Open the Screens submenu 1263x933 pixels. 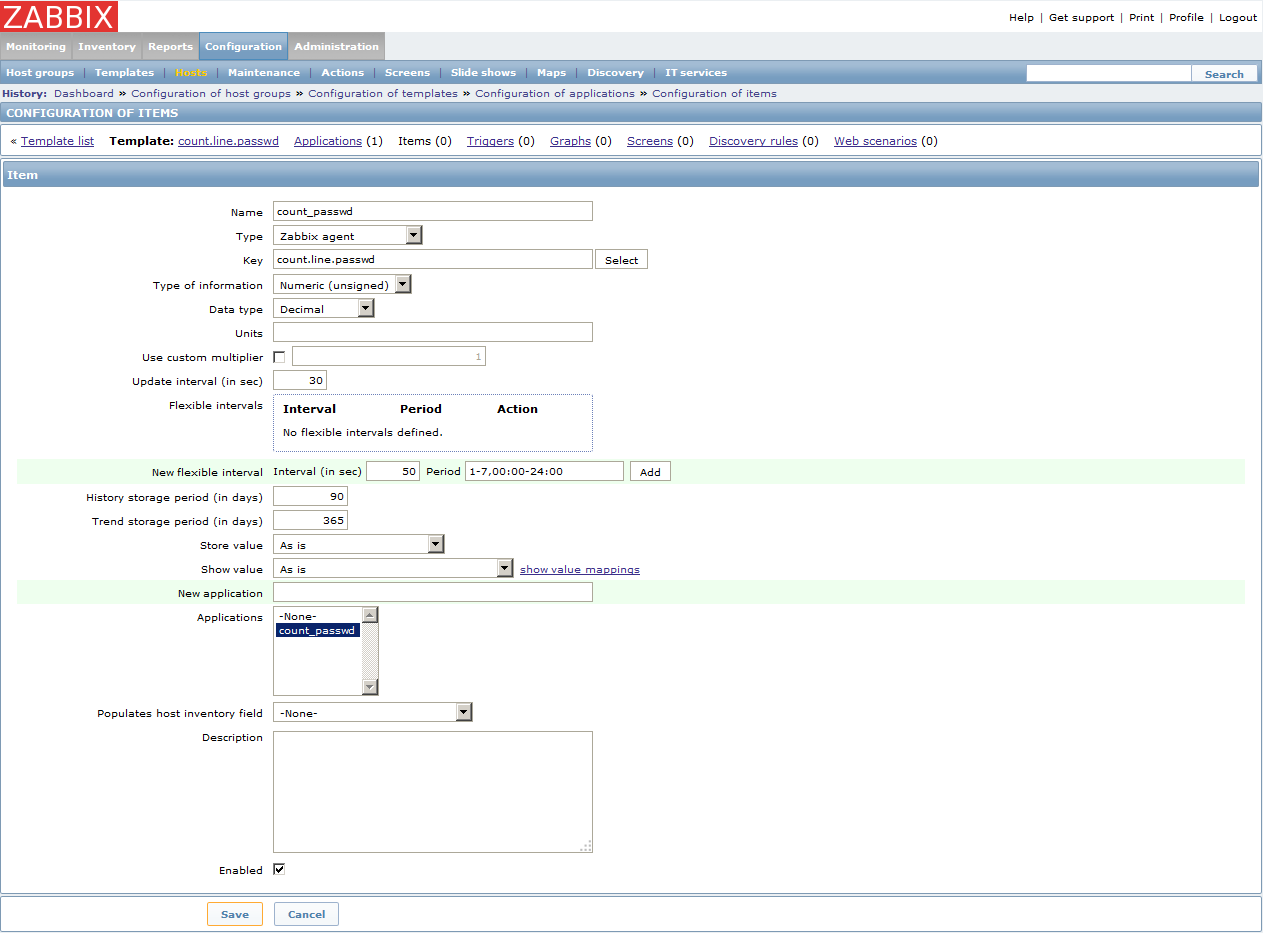407,72
